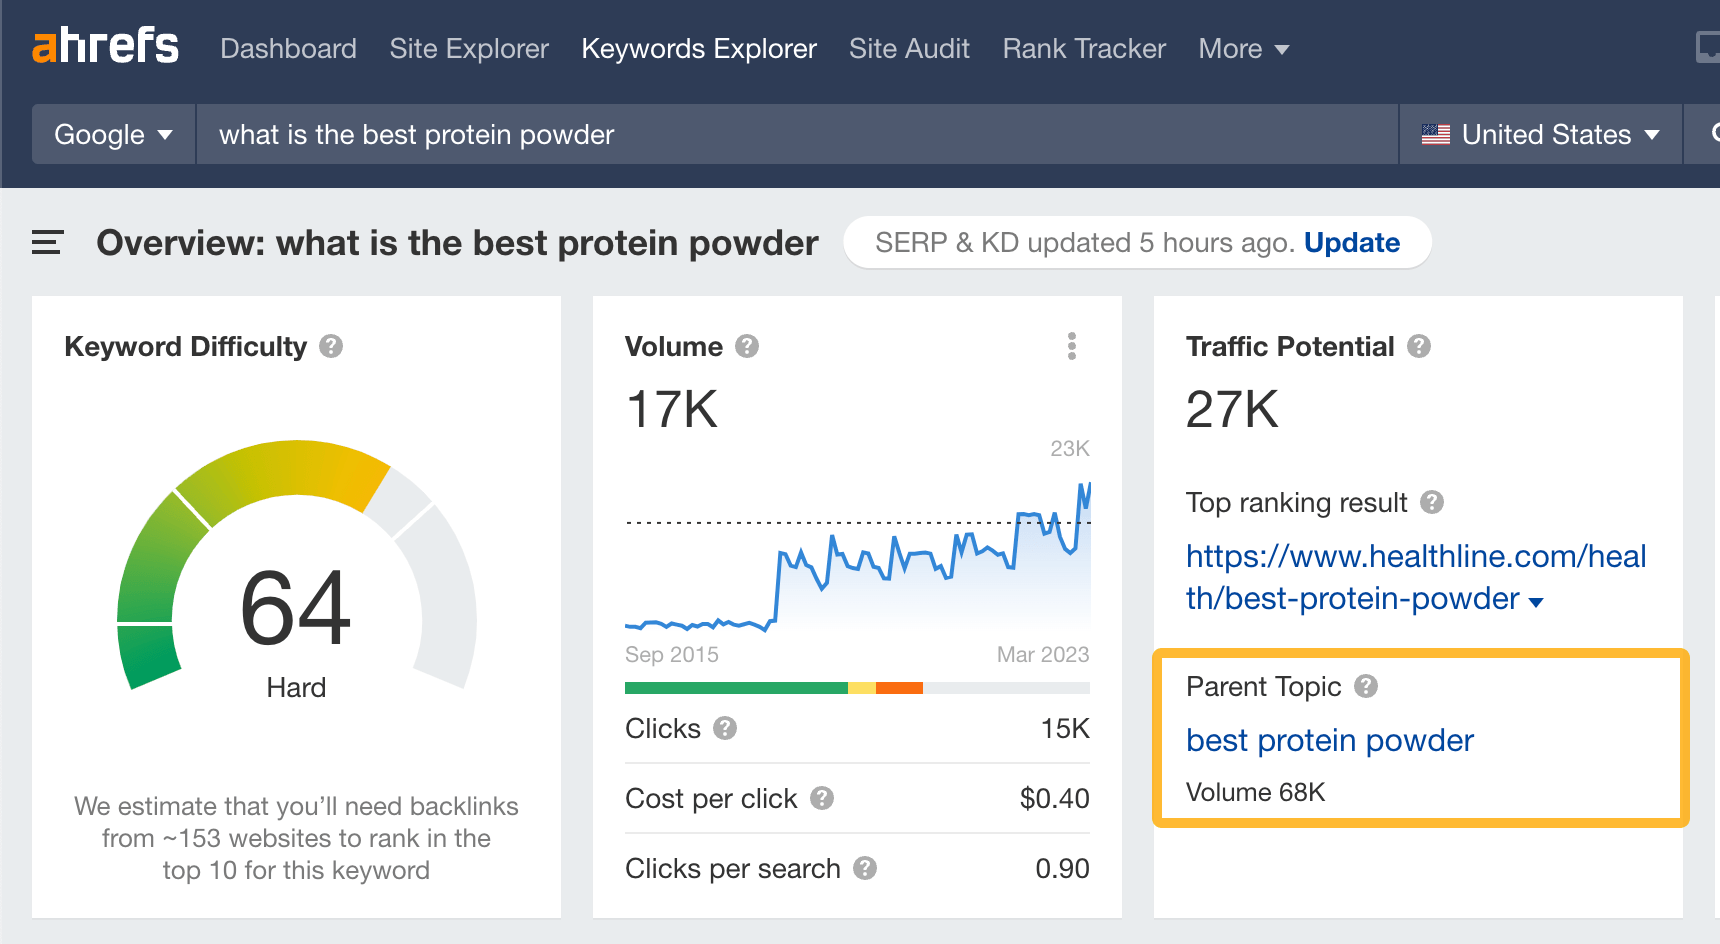Click the Ahrefs logo

pos(105,47)
